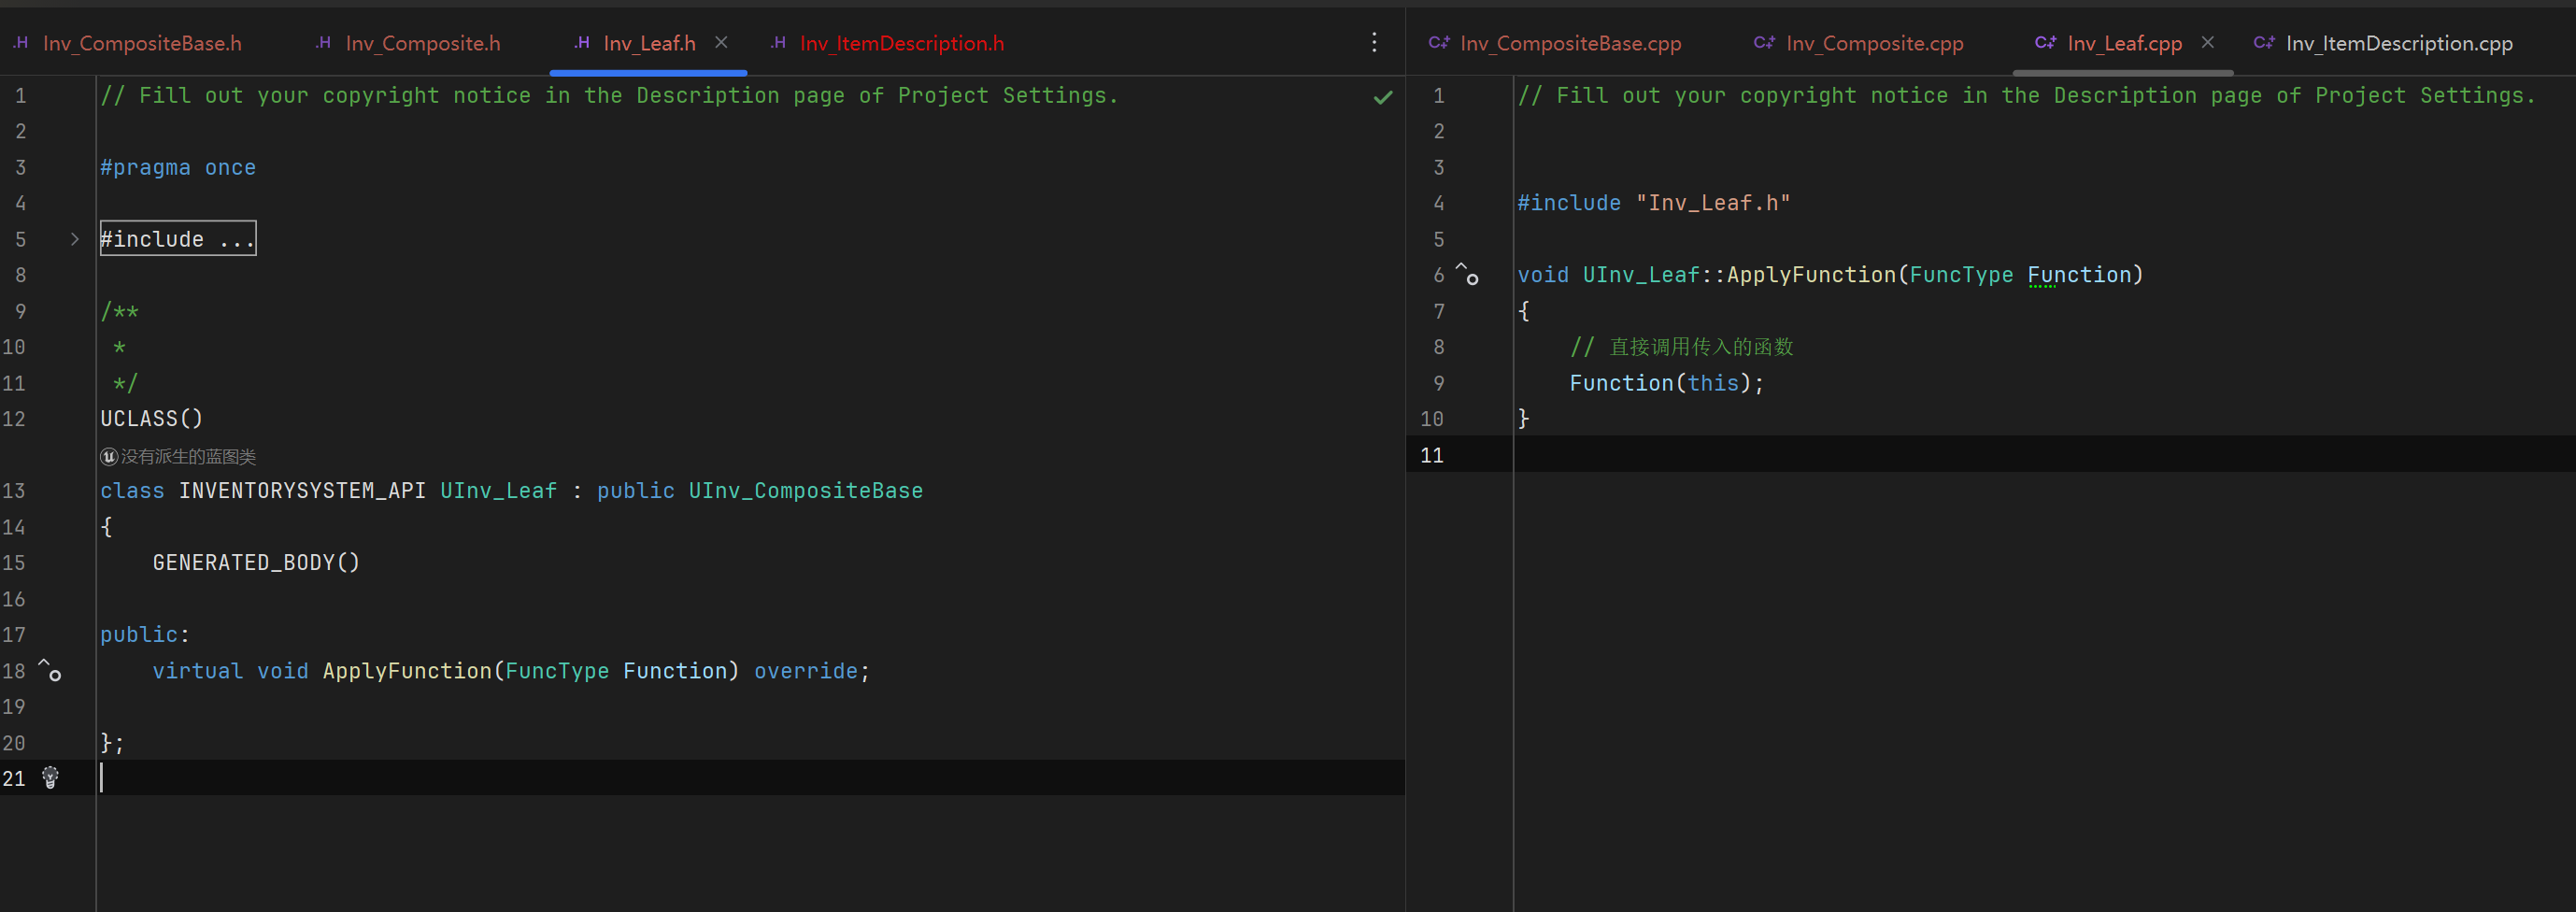Image resolution: width=2576 pixels, height=912 pixels.
Task: Click the "override" keyword in Inv_Leaf.h
Action: coord(806,670)
